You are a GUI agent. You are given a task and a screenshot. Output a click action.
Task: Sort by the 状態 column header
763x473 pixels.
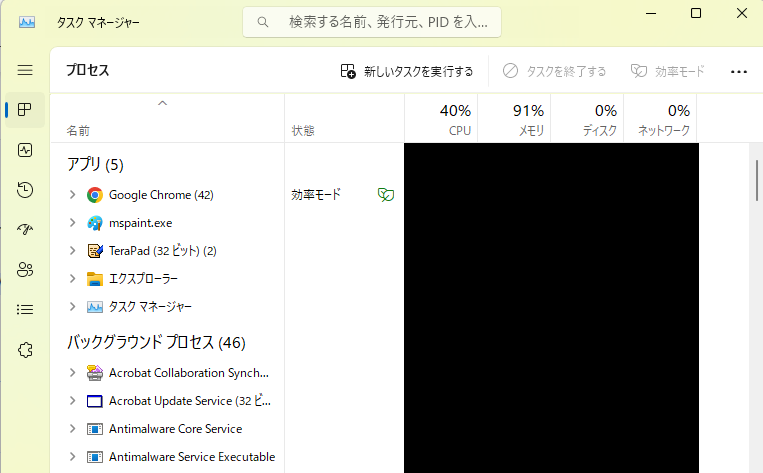pyautogui.click(x=345, y=118)
